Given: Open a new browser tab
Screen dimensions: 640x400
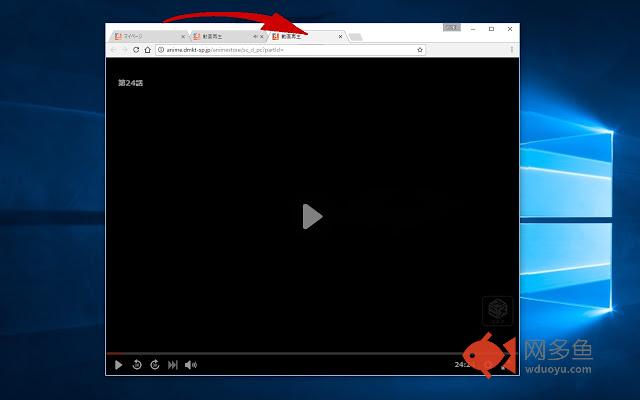Looking at the screenshot, I should pyautogui.click(x=356, y=37).
